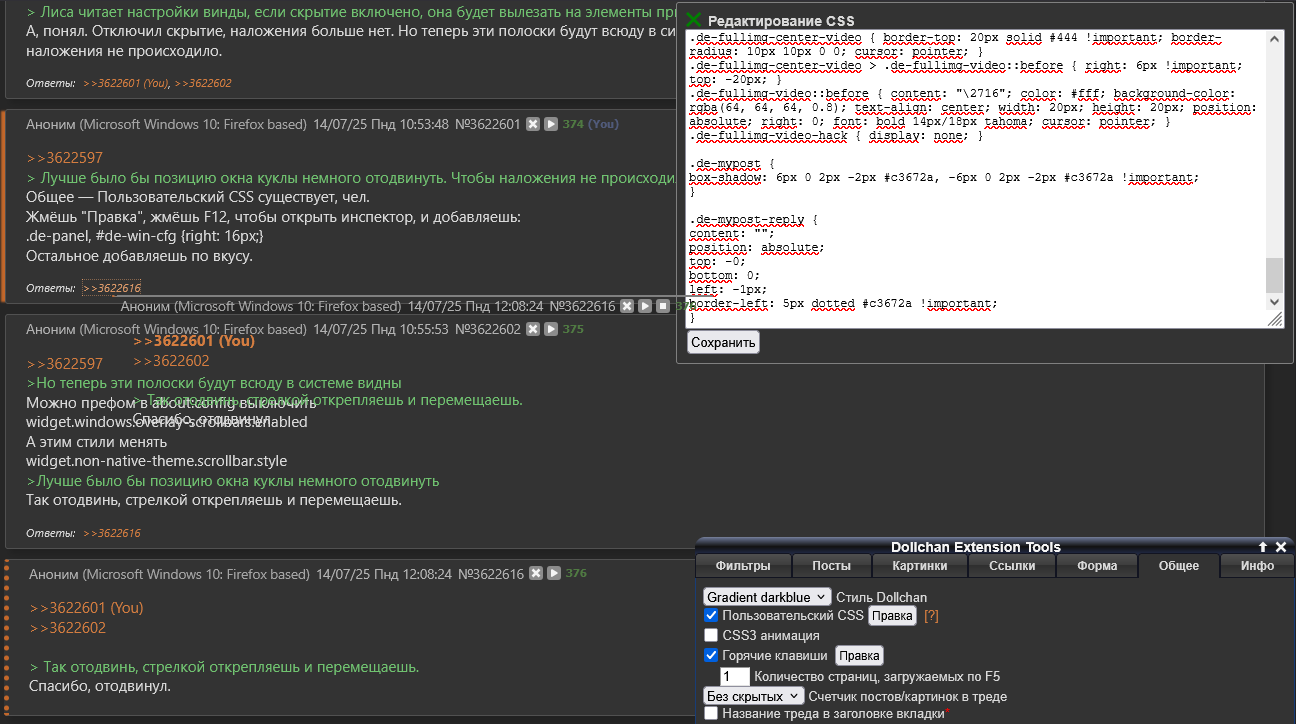Click the №3622602 post number
This screenshot has width=1296, height=724.
(x=488, y=329)
